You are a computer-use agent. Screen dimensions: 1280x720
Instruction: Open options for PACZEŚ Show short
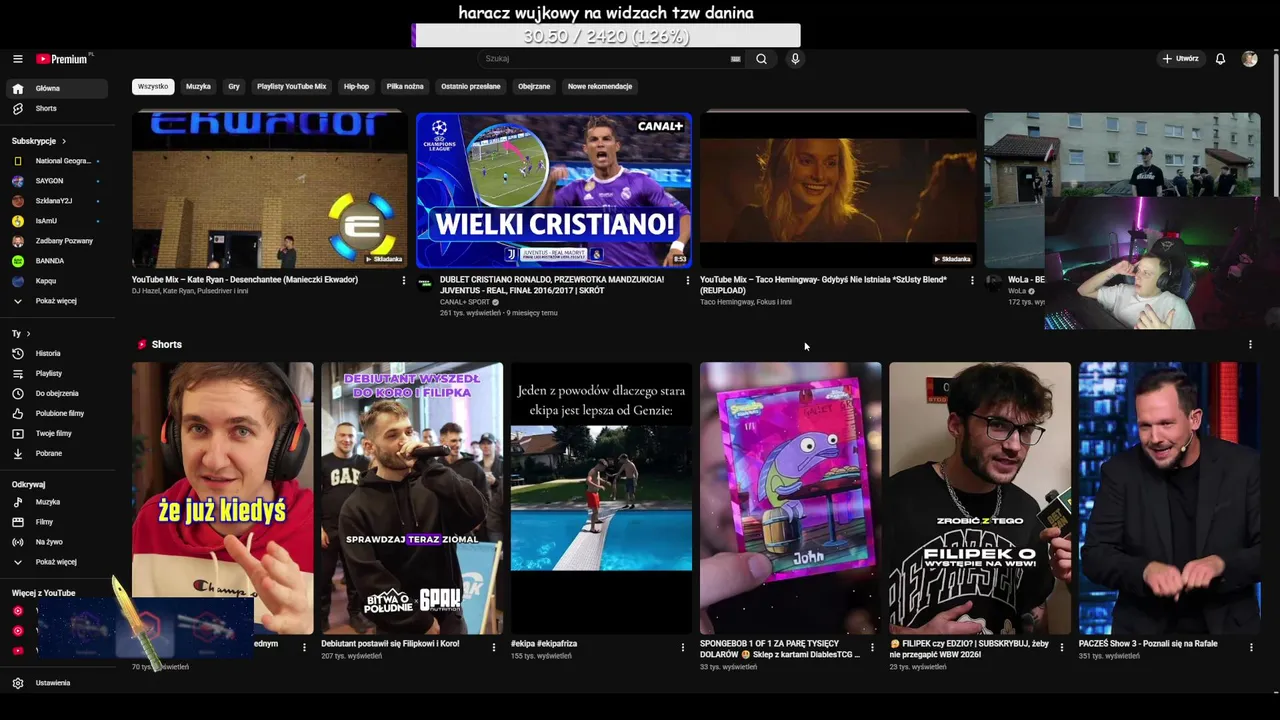tap(1251, 647)
